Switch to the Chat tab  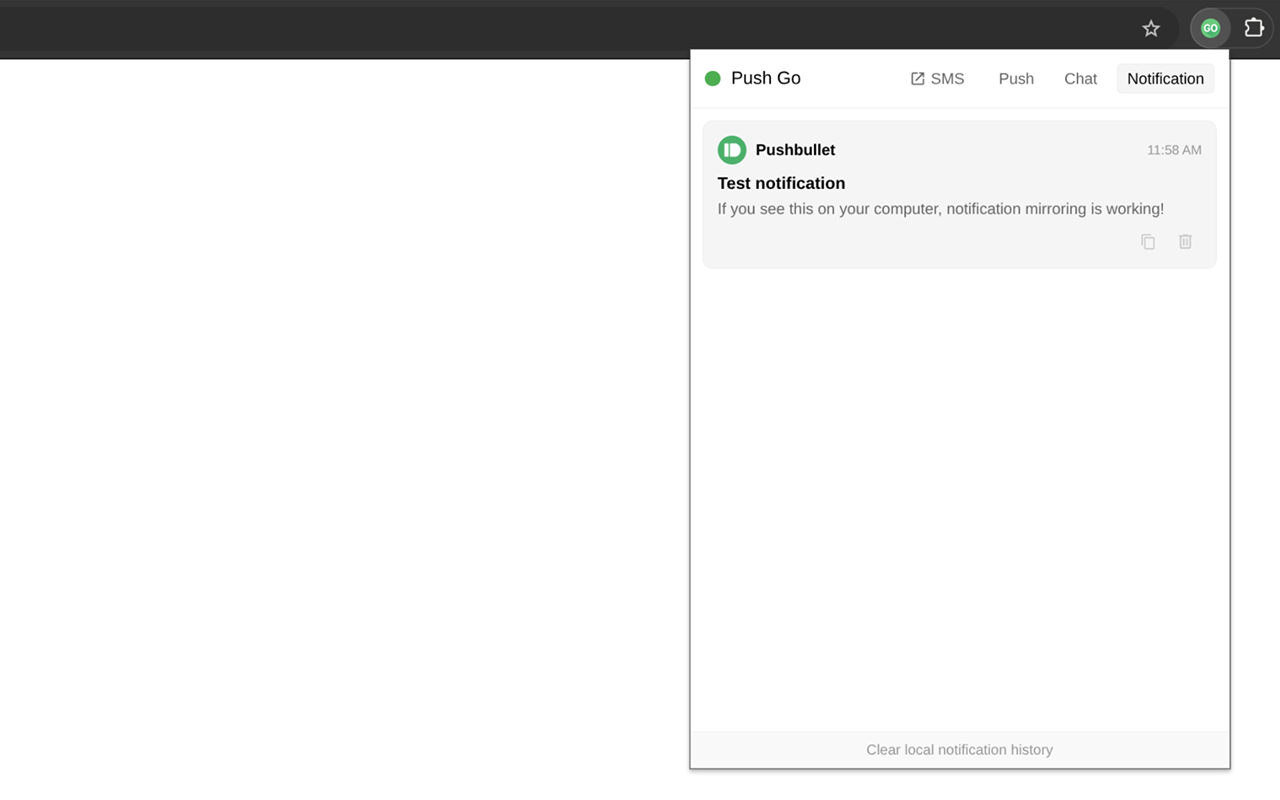point(1080,79)
